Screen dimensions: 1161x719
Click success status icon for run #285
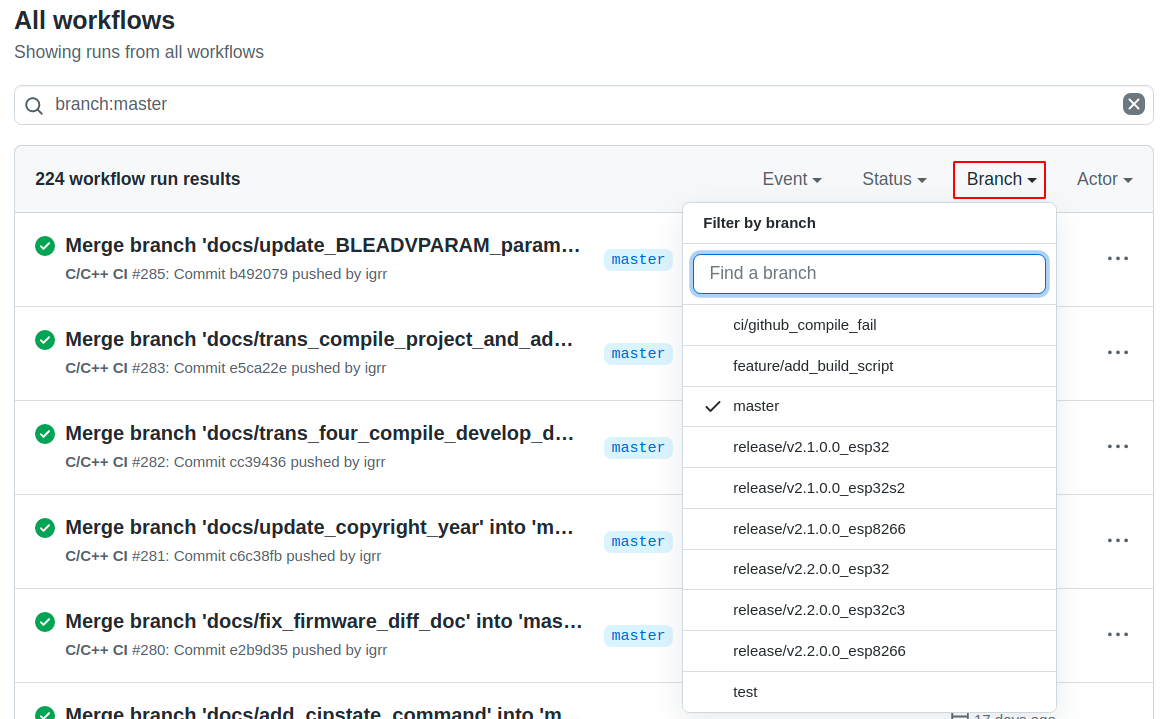45,246
